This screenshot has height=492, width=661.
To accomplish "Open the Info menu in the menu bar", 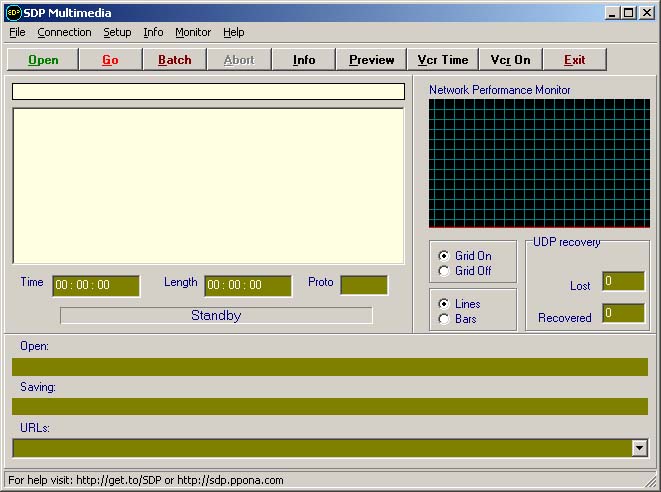I will [153, 32].
